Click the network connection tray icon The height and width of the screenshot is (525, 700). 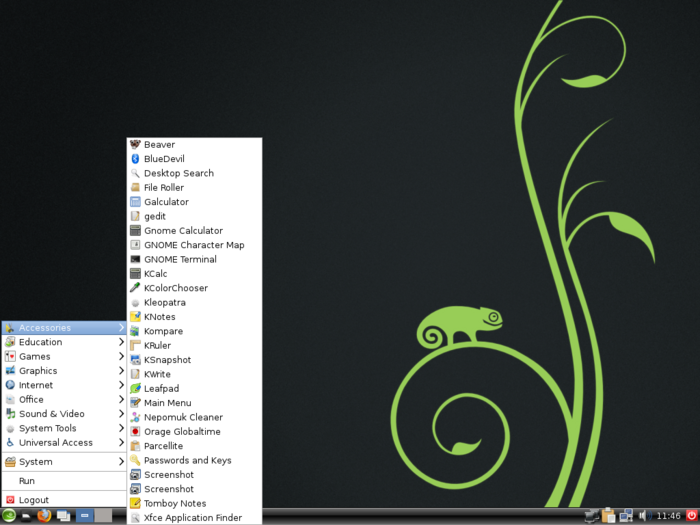[x=626, y=516]
